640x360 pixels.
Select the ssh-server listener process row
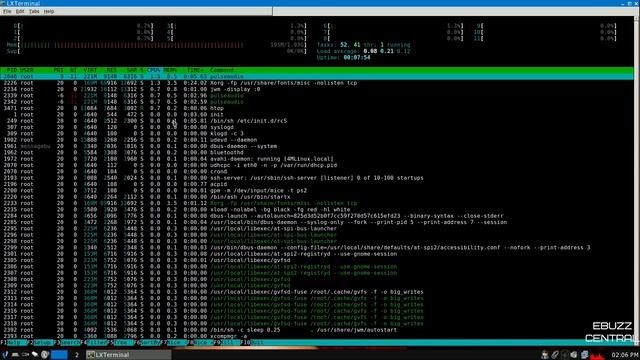tap(317, 178)
